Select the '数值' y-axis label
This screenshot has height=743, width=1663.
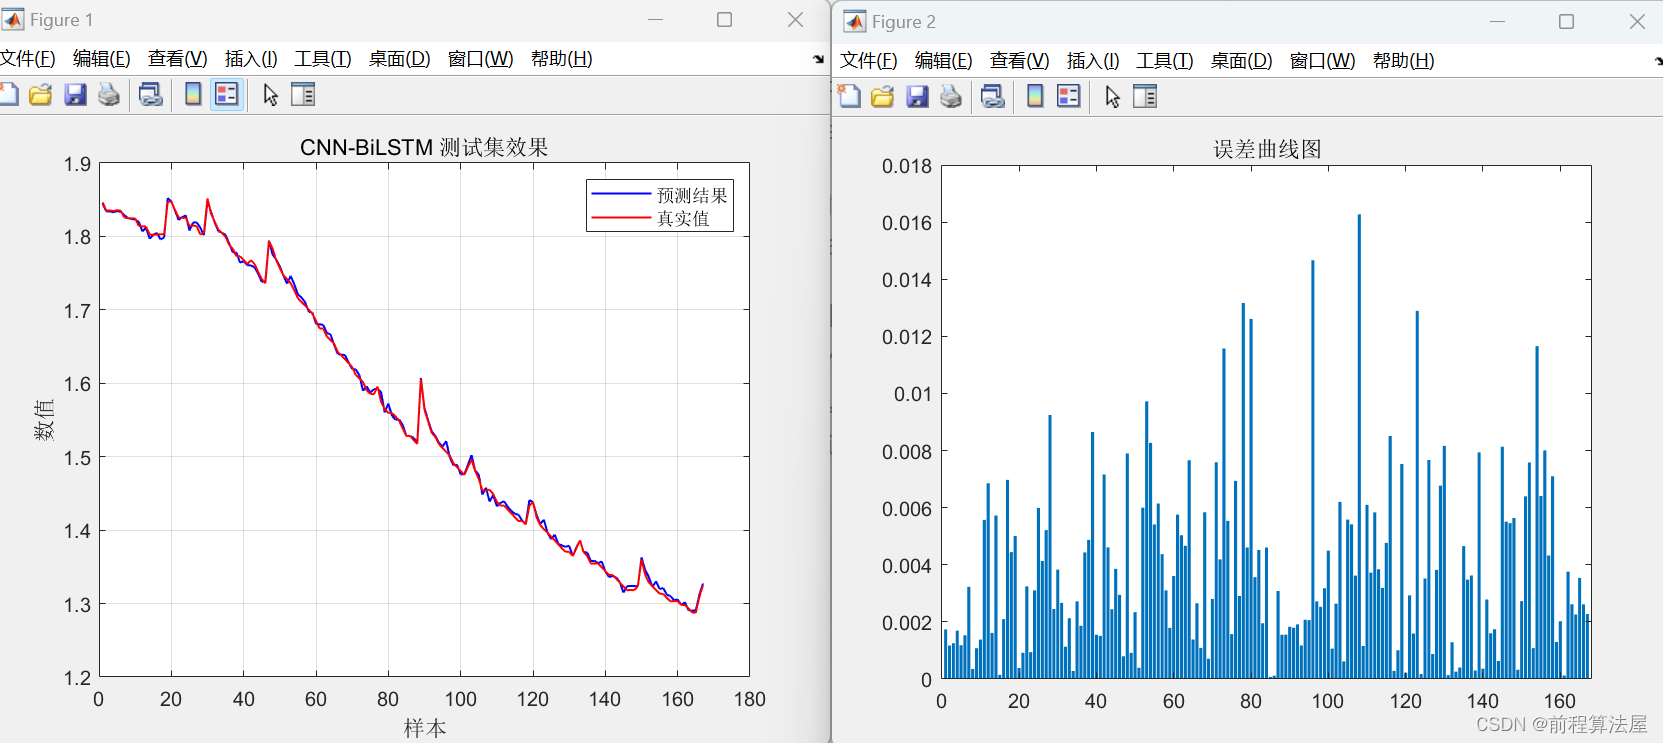click(44, 420)
